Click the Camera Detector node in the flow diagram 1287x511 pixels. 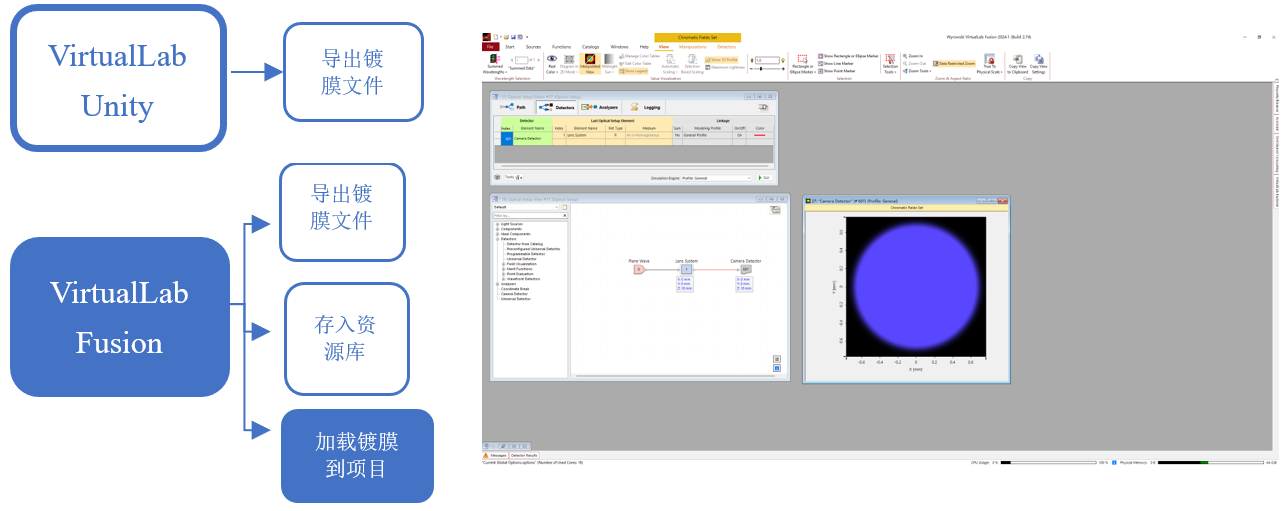tap(746, 269)
